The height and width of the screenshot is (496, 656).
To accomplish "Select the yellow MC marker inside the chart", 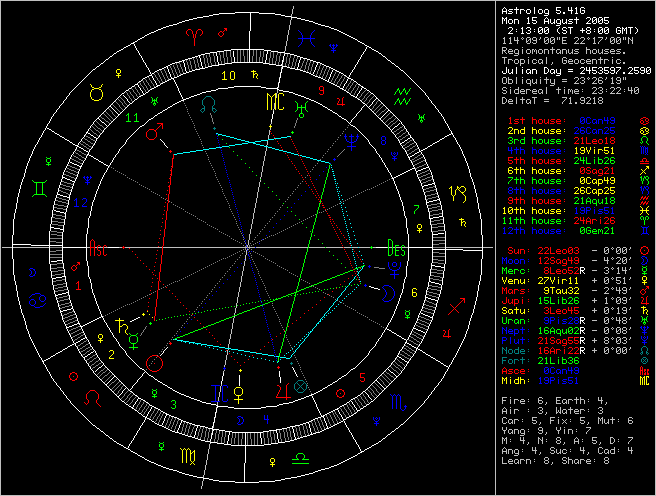I will [x=273, y=102].
